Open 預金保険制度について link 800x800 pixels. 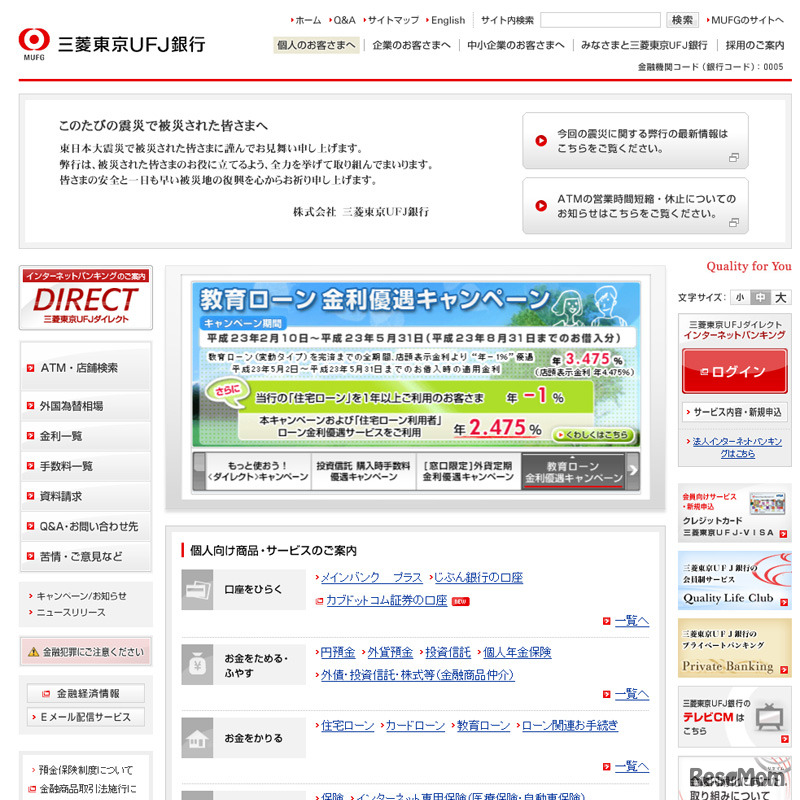86,770
